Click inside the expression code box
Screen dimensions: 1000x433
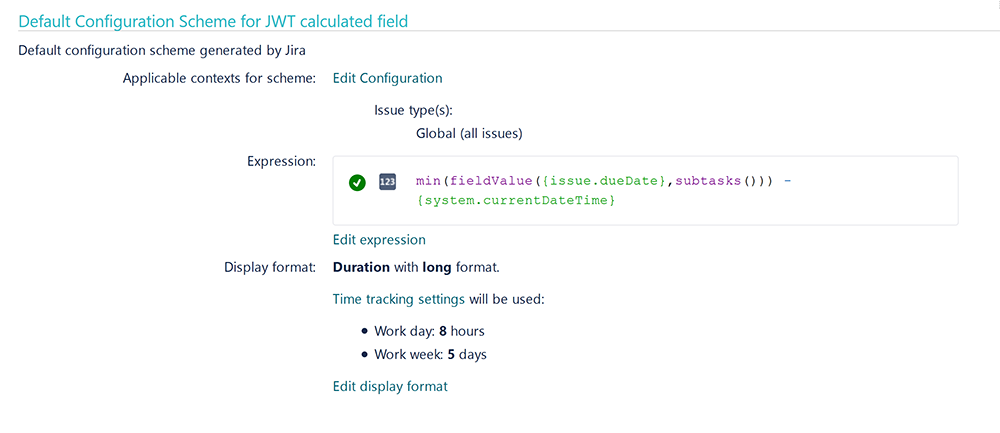pos(645,191)
